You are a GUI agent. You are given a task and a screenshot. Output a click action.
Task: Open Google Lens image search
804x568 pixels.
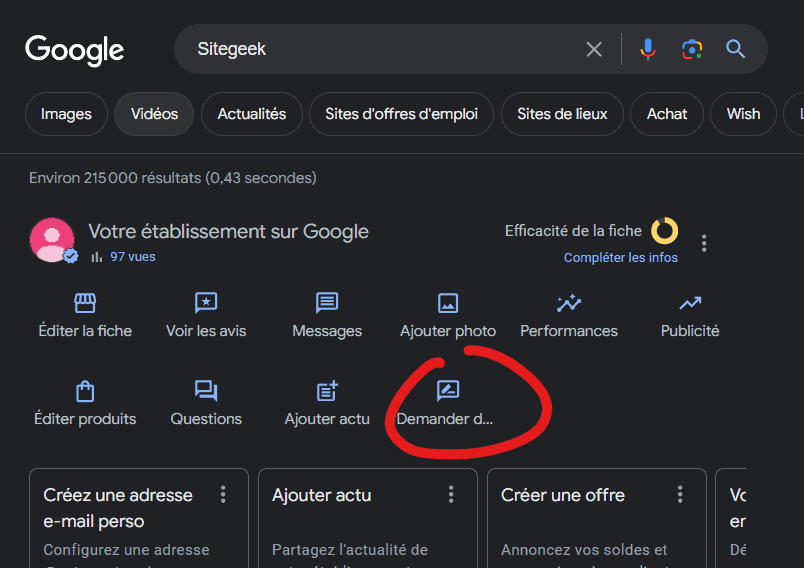pyautogui.click(x=692, y=49)
